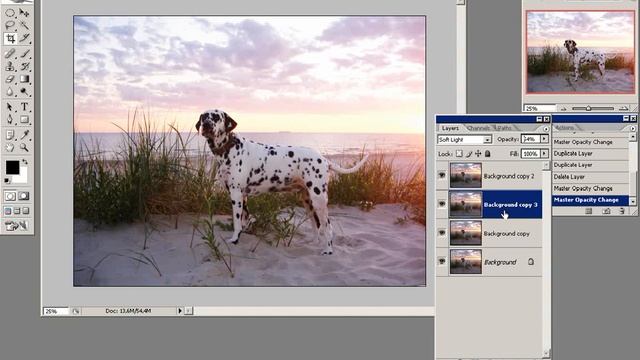Select the Slice tool
Image resolution: width=640 pixels, height=360 pixels.
click(24, 39)
